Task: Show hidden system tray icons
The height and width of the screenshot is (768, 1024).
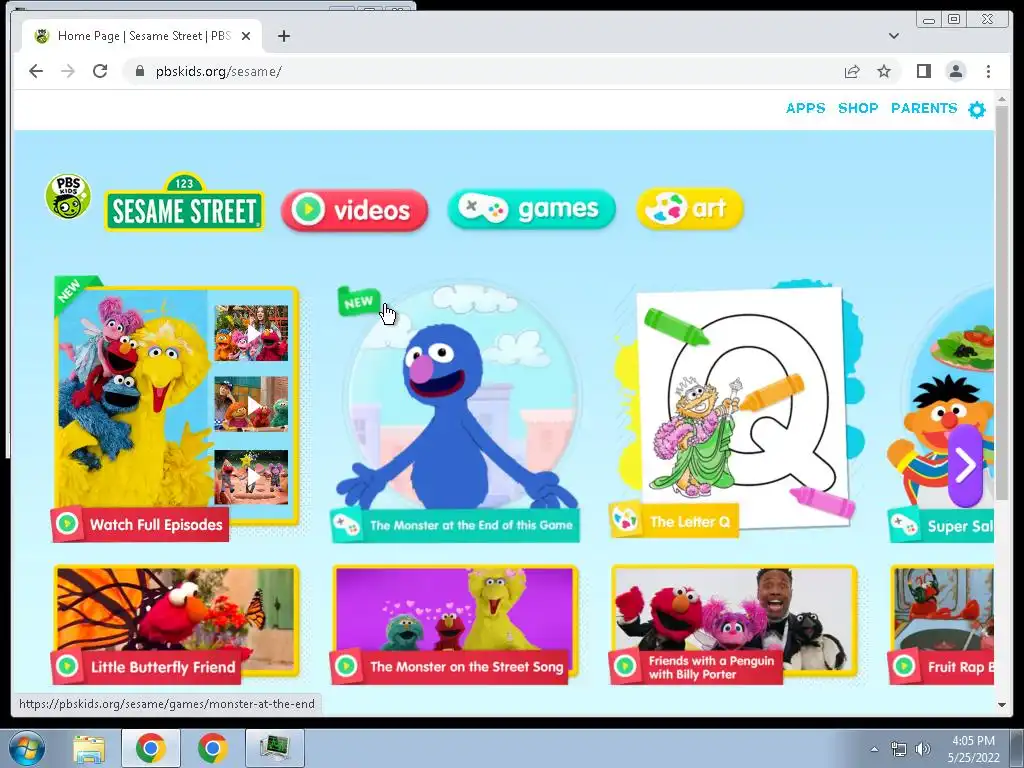Action: pyautogui.click(x=874, y=749)
